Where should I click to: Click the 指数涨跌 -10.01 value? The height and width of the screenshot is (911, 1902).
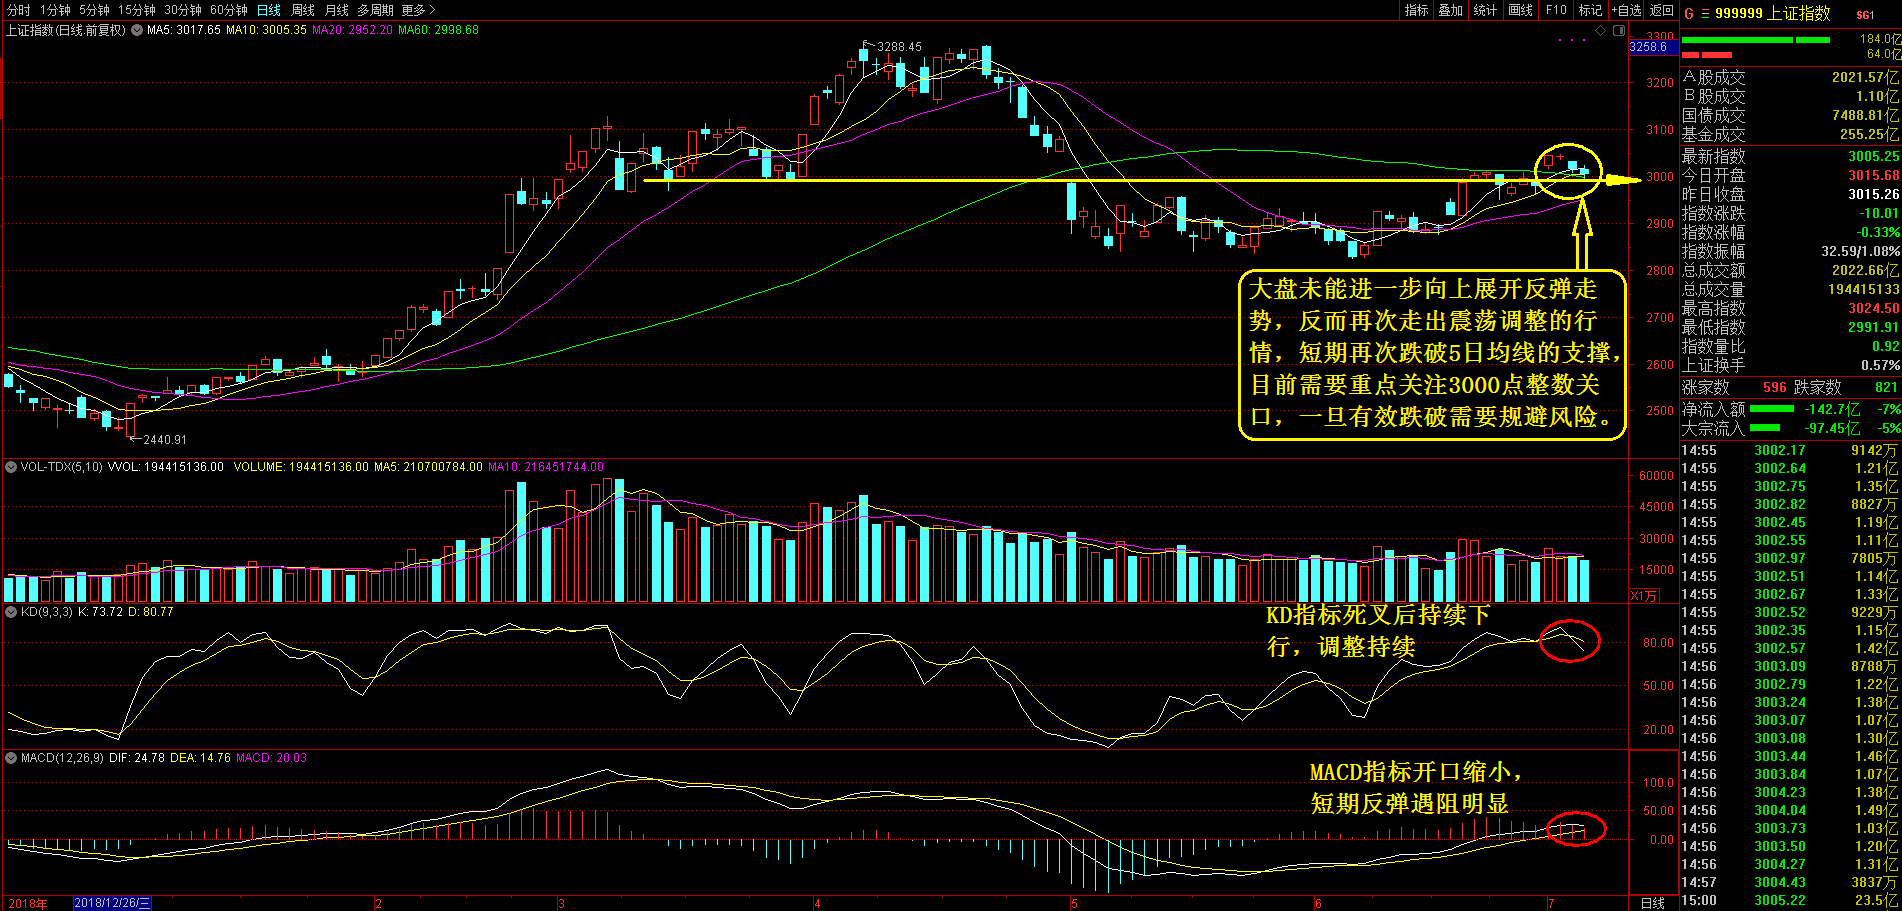1879,213
